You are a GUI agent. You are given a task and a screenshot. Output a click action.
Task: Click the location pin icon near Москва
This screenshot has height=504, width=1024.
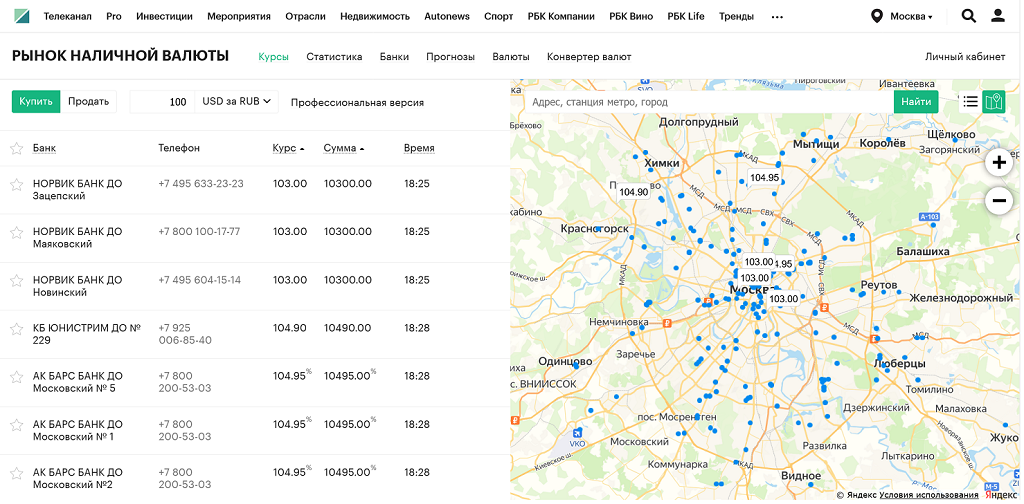[x=876, y=16]
